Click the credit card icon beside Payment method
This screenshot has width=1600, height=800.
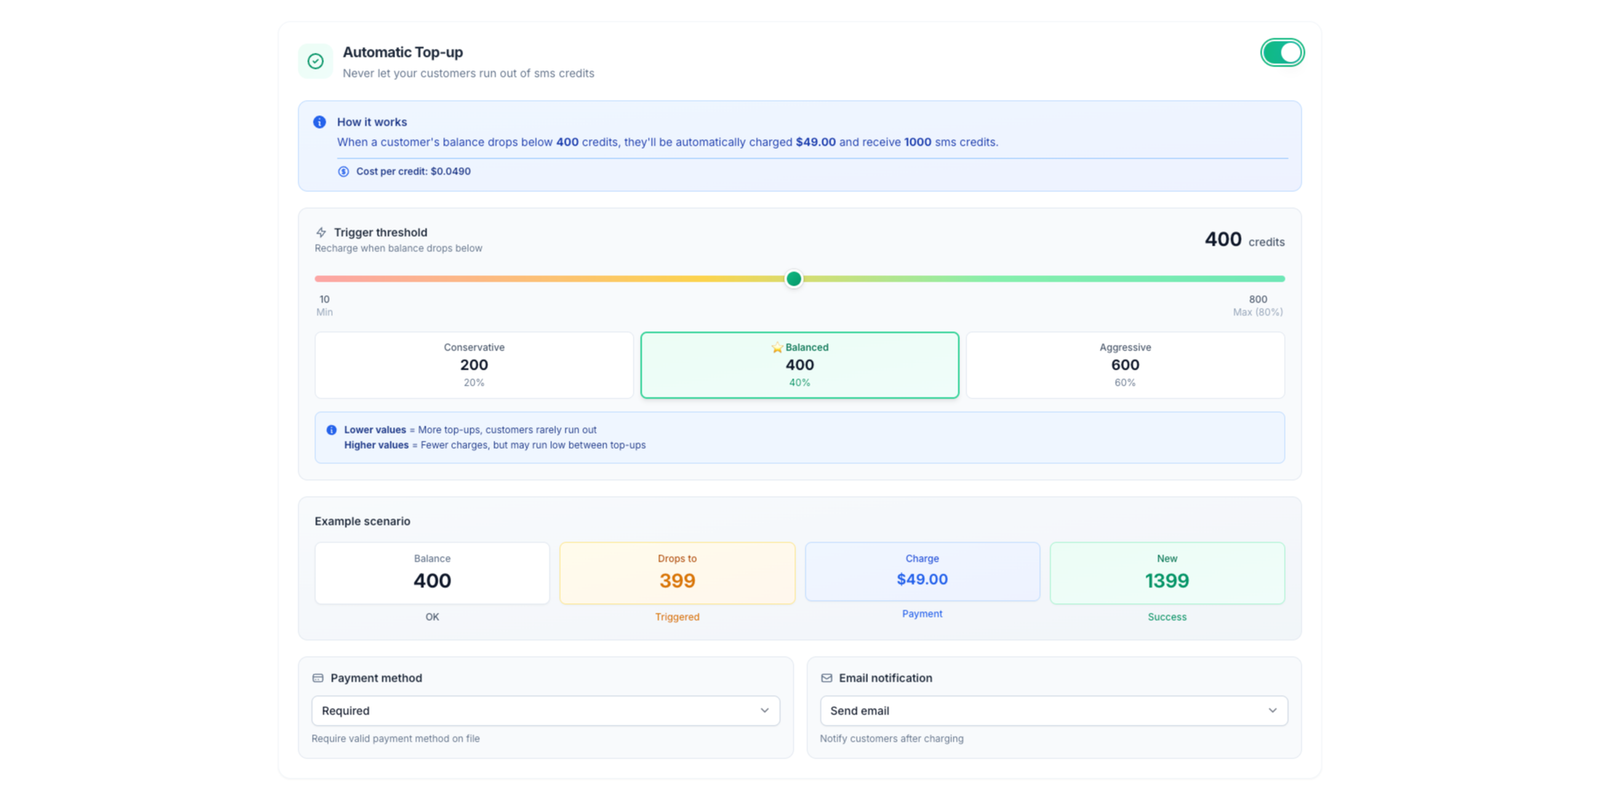pos(318,678)
